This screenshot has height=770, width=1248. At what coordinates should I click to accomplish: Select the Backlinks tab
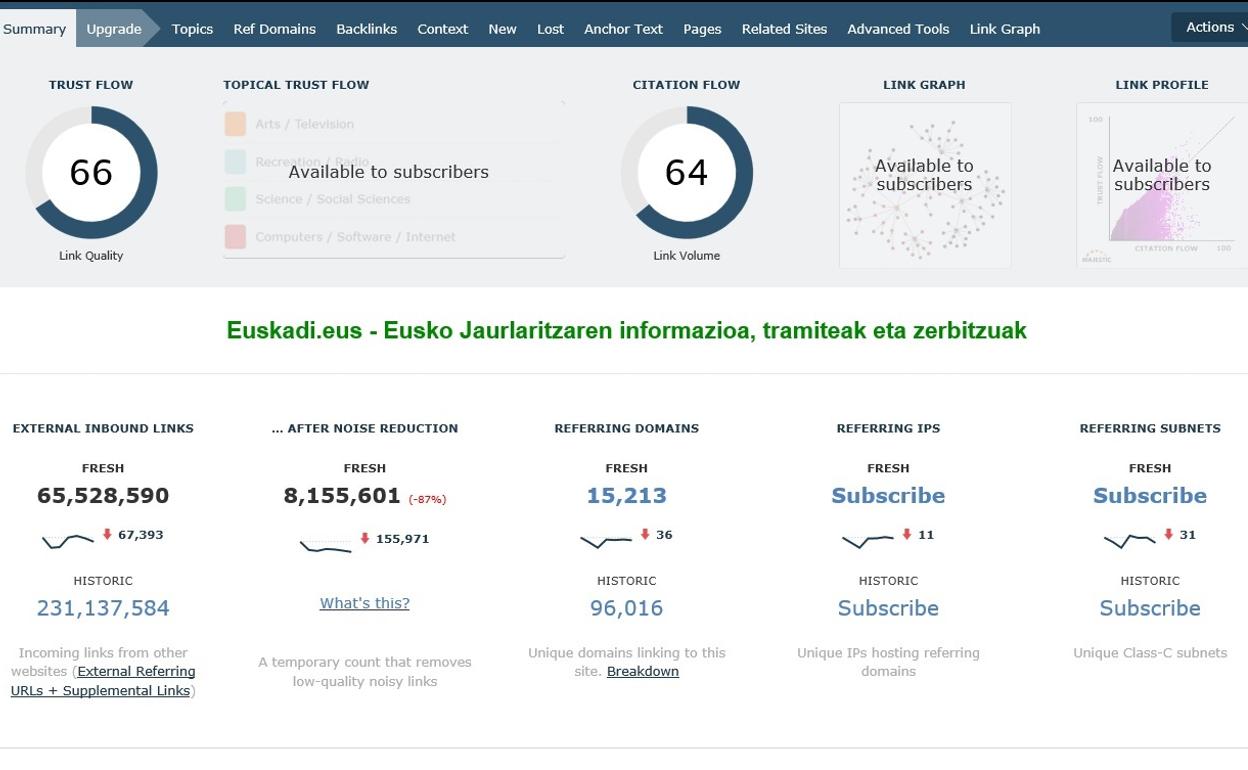[x=366, y=29]
